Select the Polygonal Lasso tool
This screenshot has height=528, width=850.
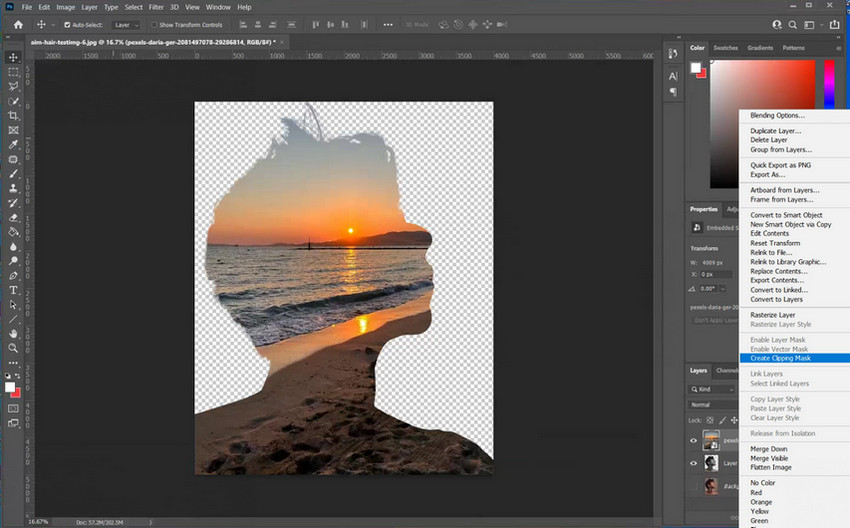pos(13,87)
